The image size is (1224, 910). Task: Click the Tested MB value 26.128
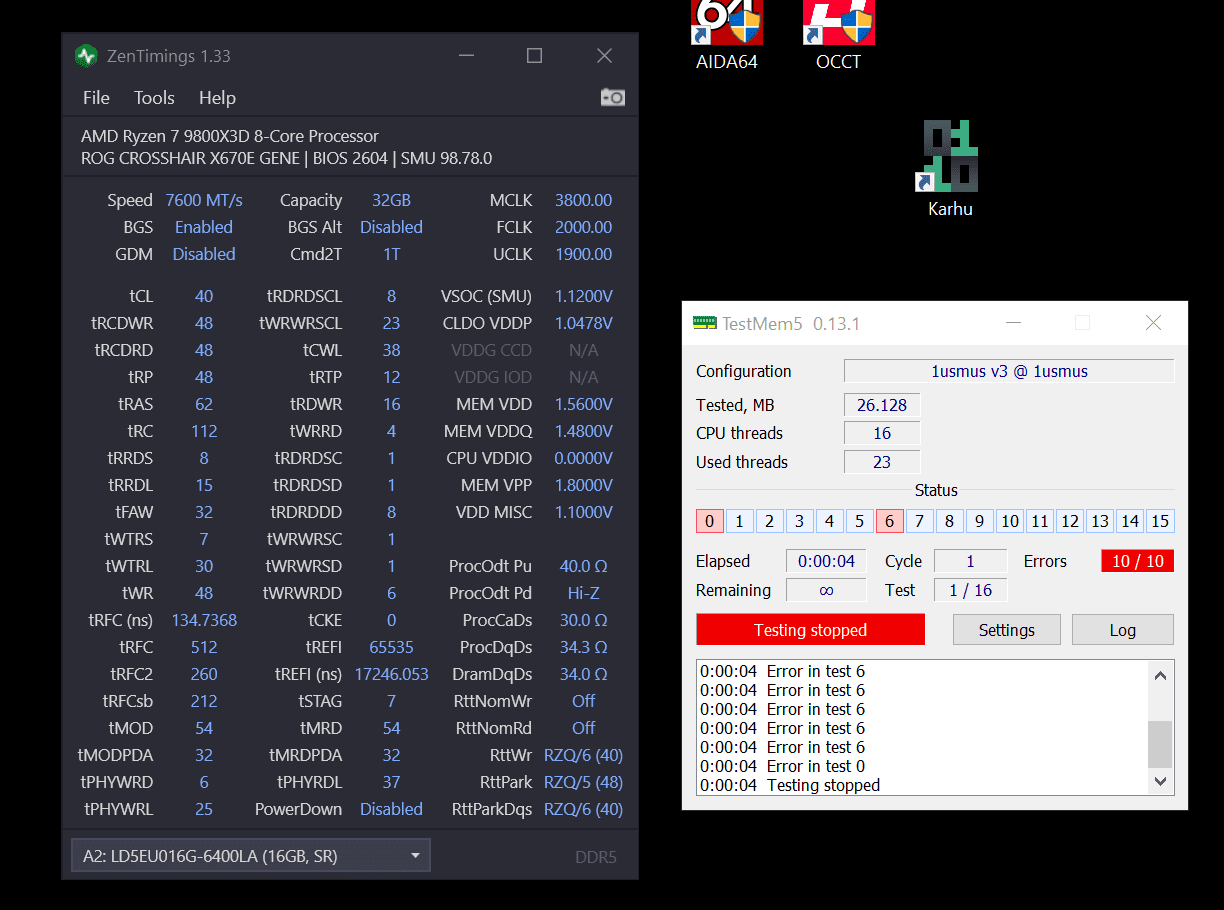point(882,405)
